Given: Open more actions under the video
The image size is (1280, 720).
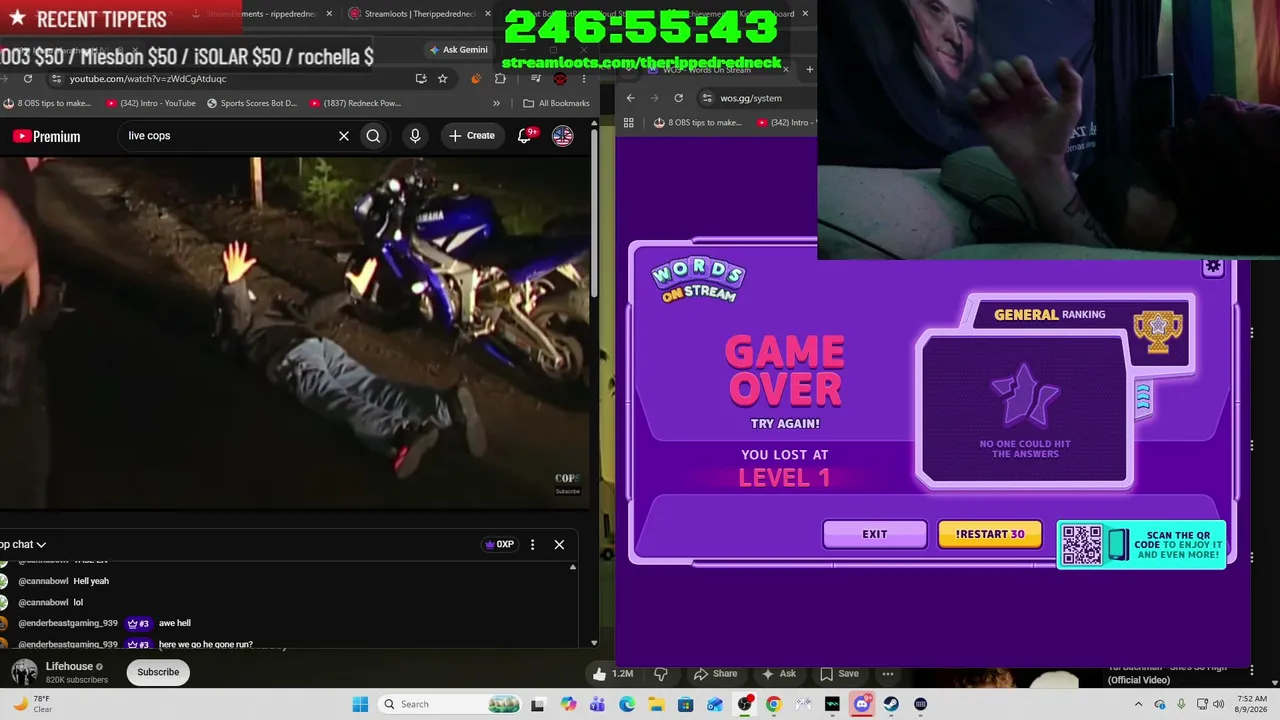Looking at the screenshot, I should [888, 673].
